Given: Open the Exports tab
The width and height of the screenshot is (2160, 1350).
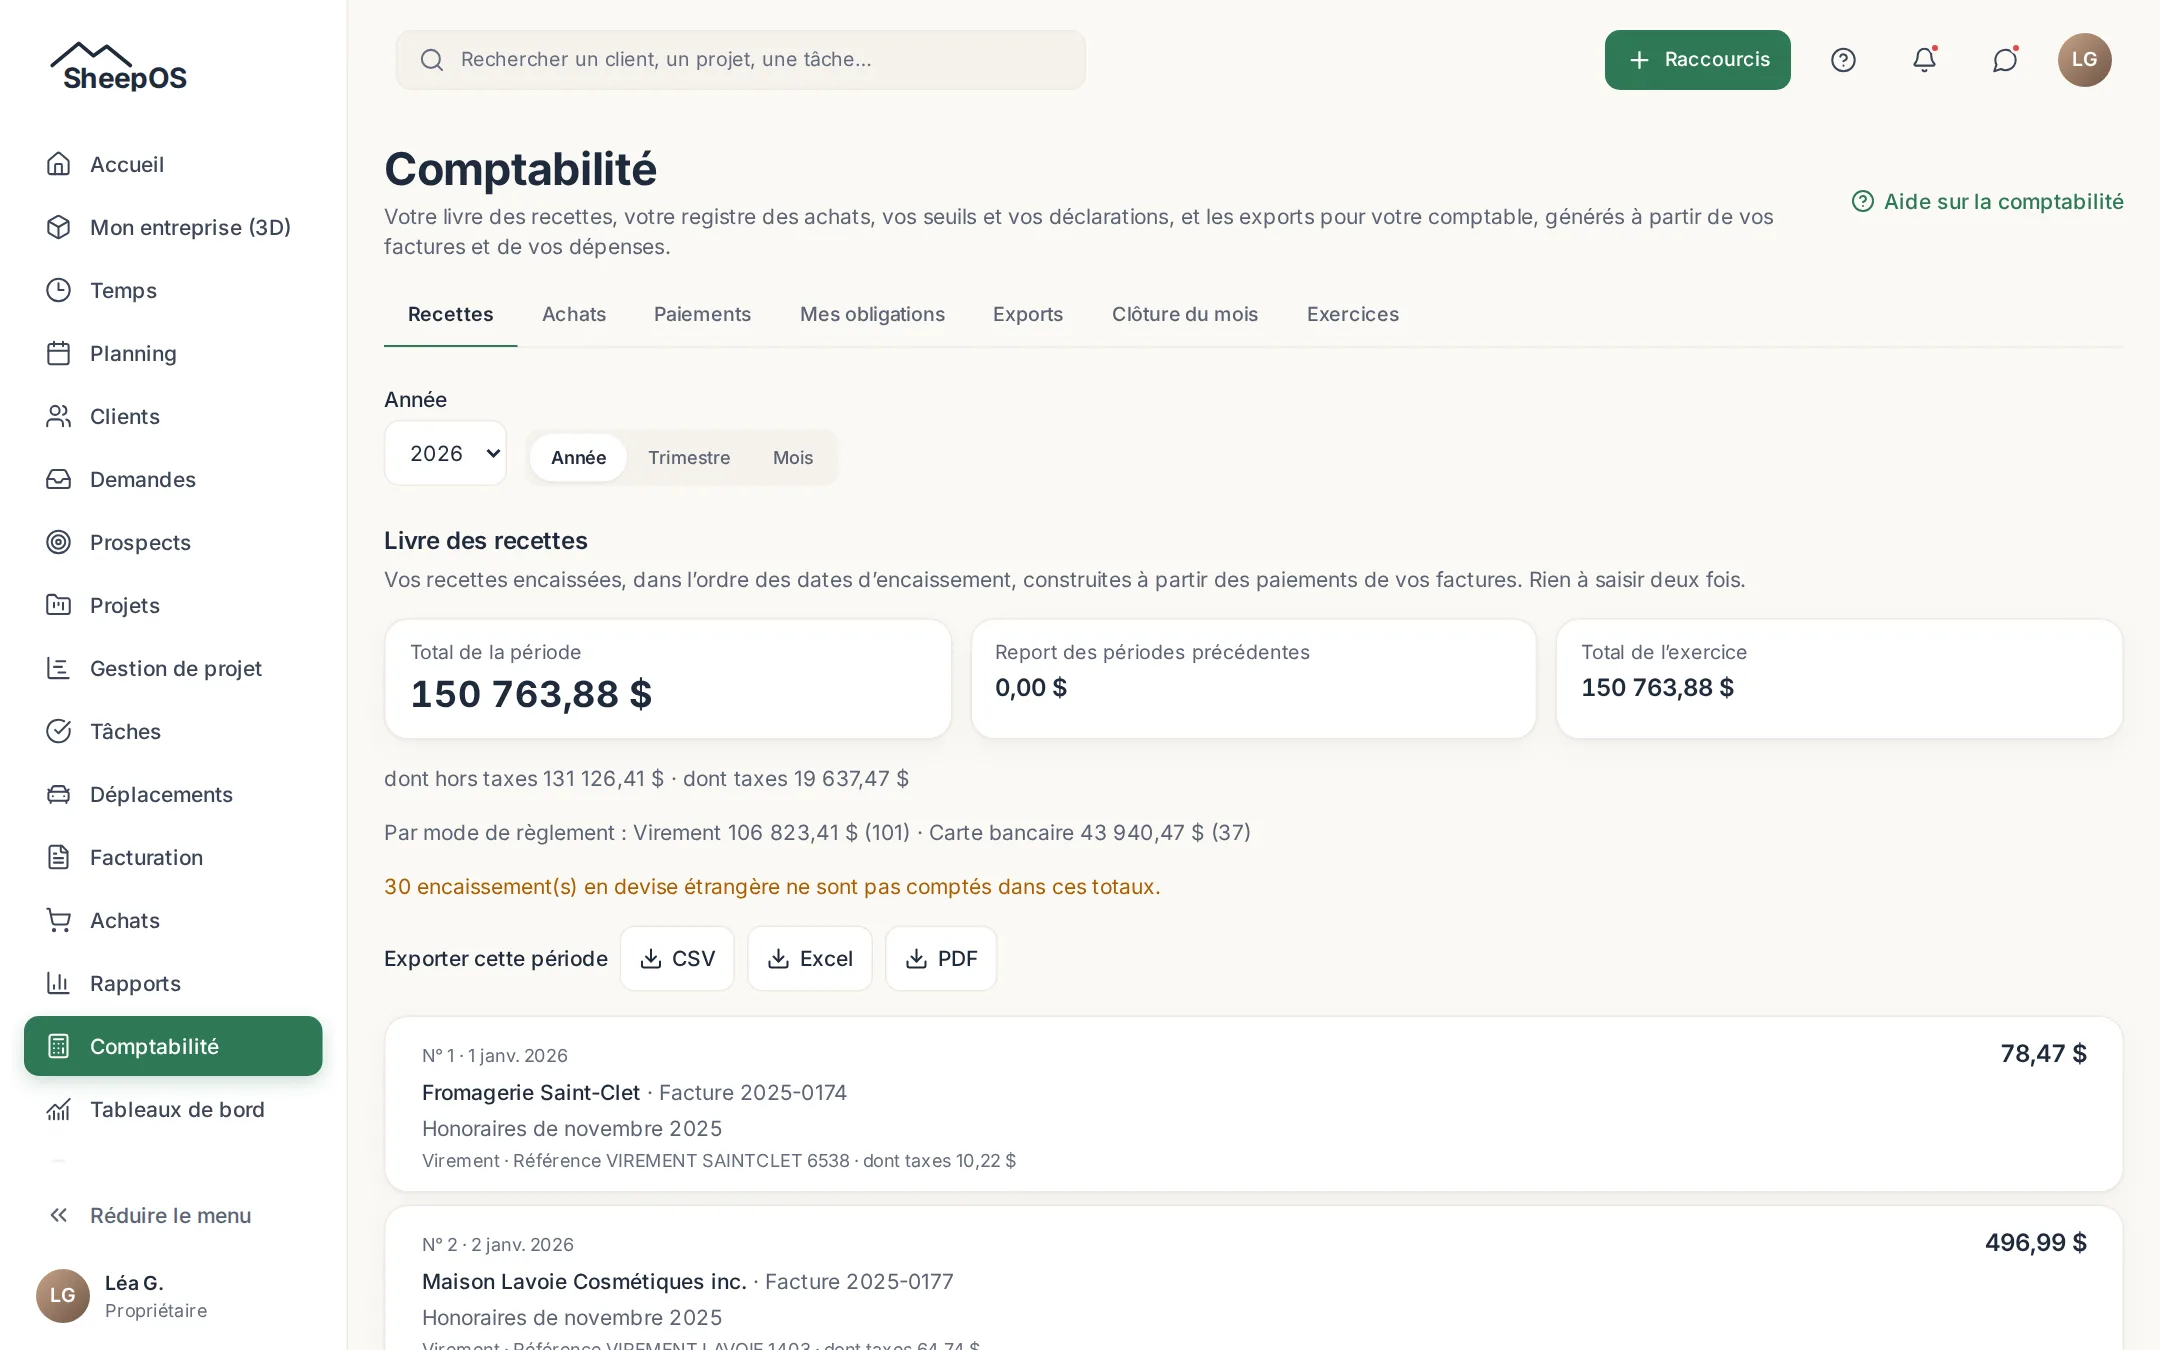Looking at the screenshot, I should [1028, 314].
